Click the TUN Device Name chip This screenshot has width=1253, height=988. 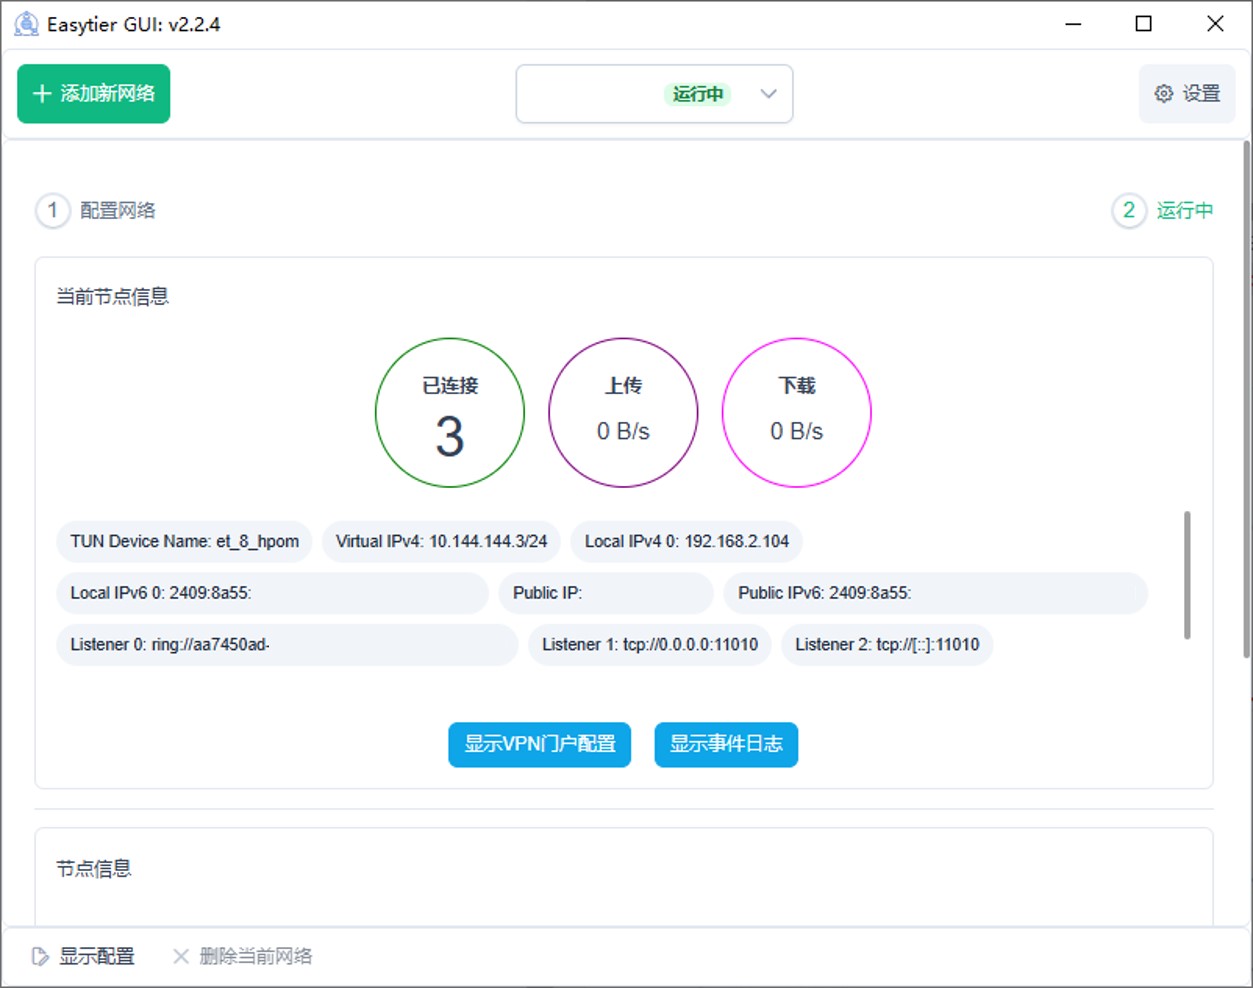click(184, 542)
